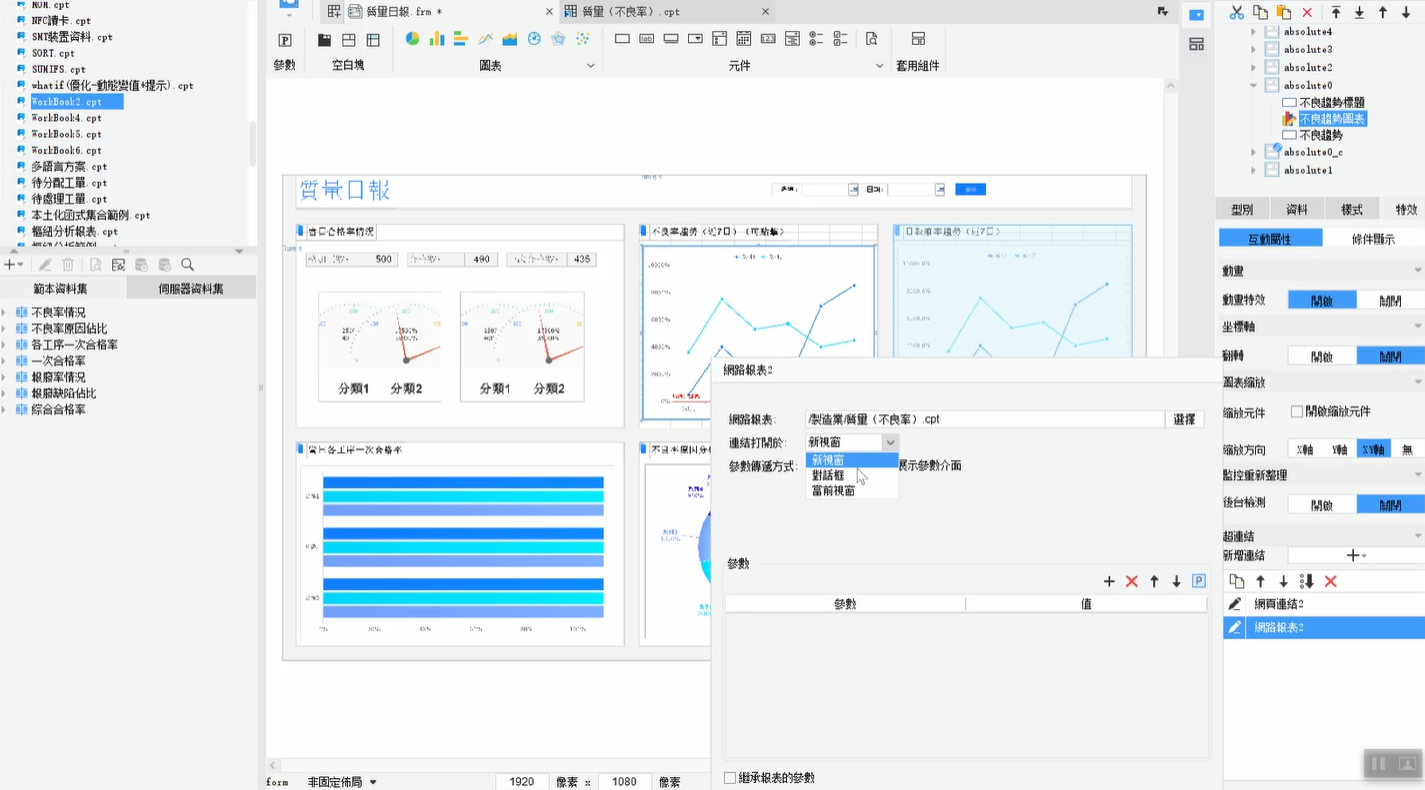Expand the 圖表 toolbar chevron

click(590, 66)
